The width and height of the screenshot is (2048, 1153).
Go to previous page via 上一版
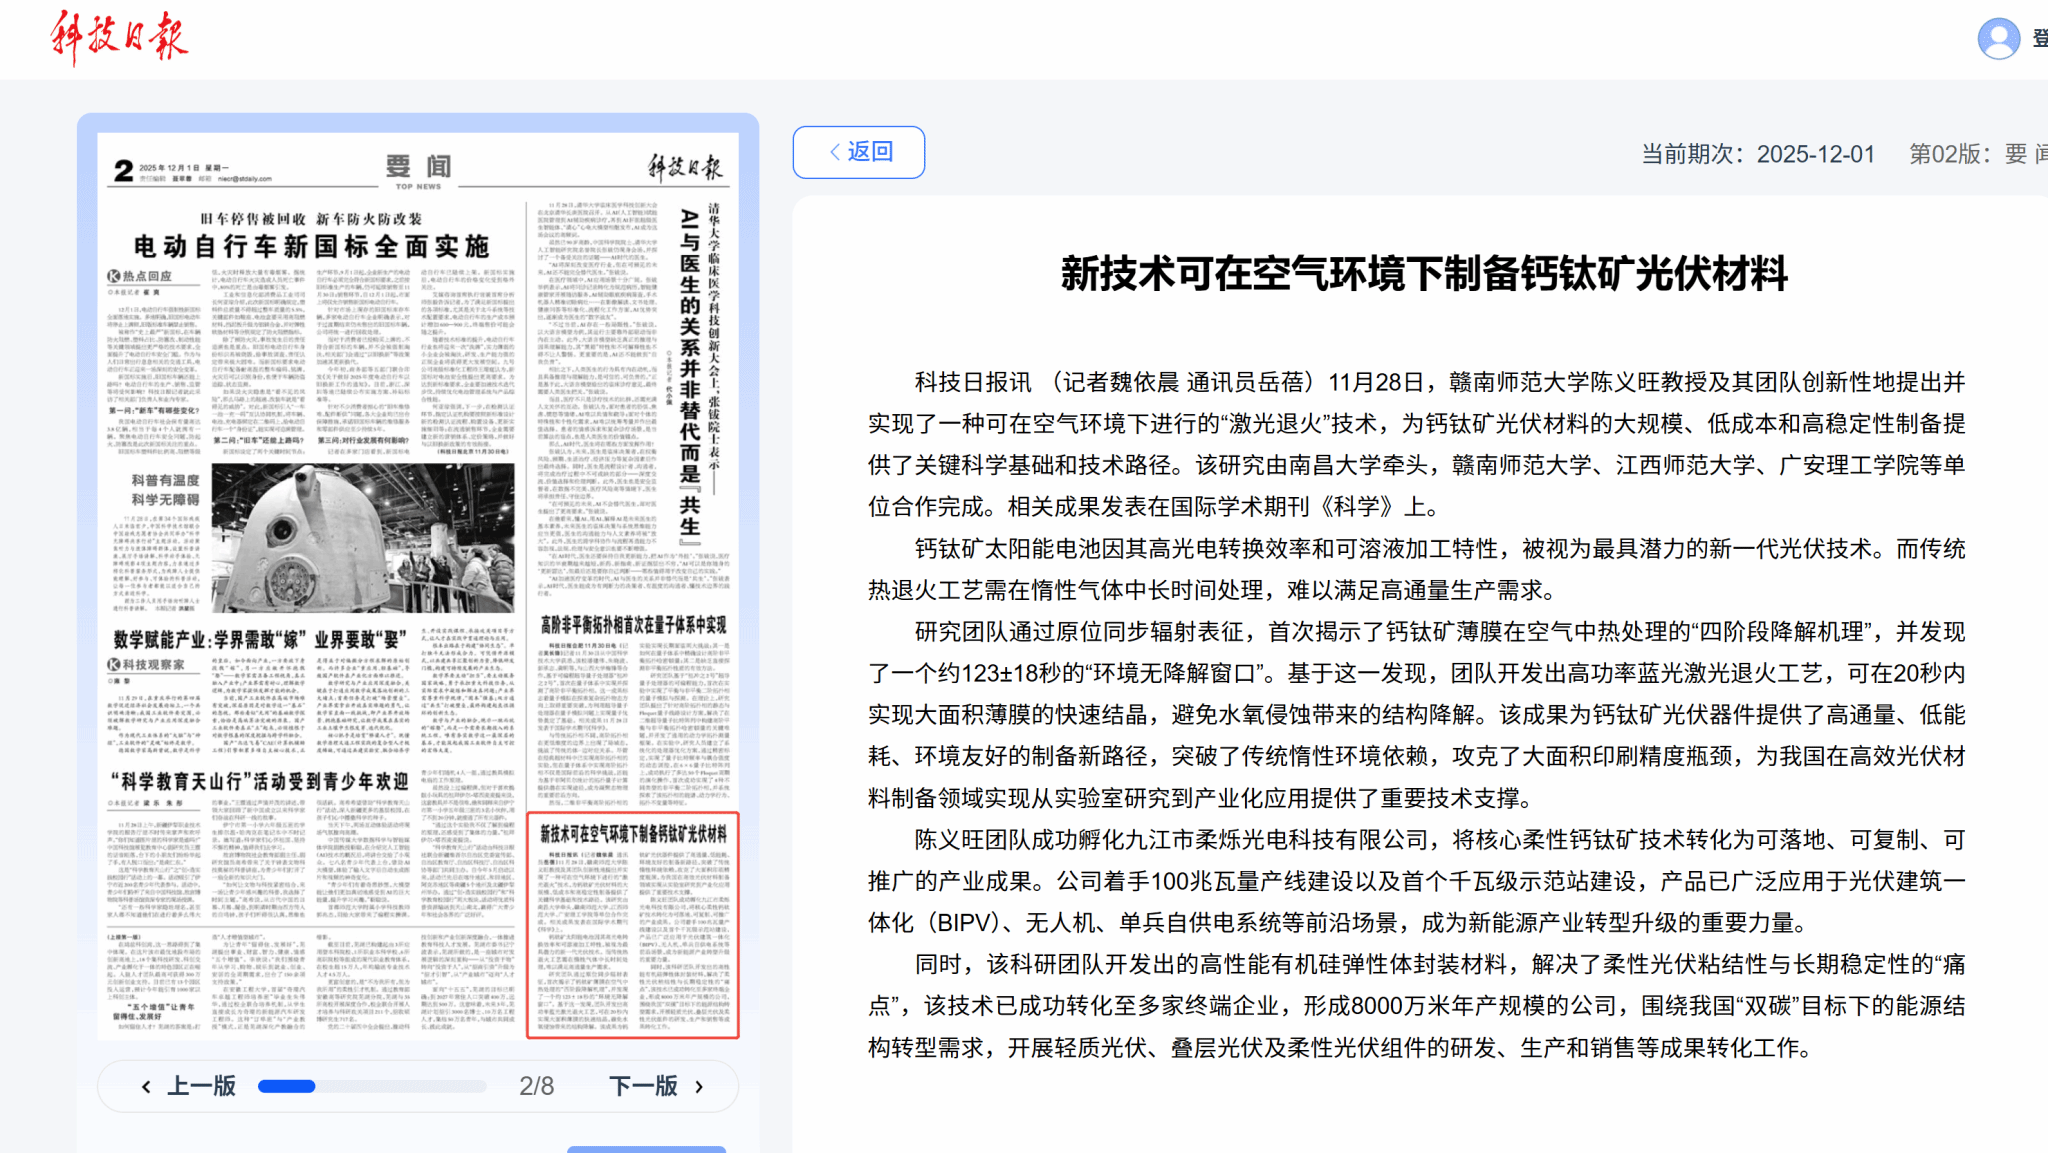pos(201,1086)
